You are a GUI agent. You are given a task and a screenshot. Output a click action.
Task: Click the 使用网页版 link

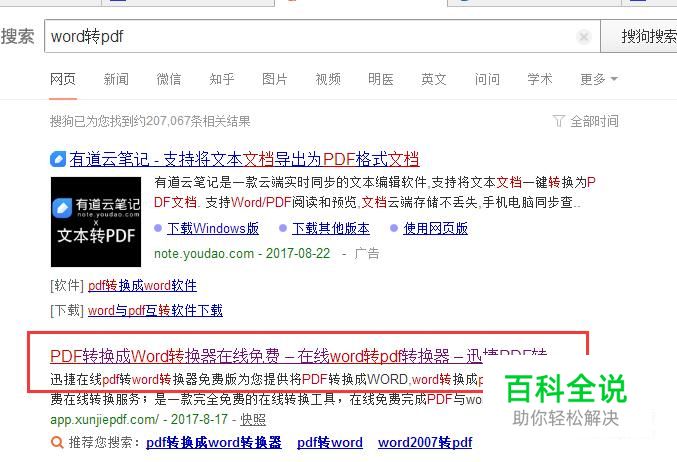[435, 228]
